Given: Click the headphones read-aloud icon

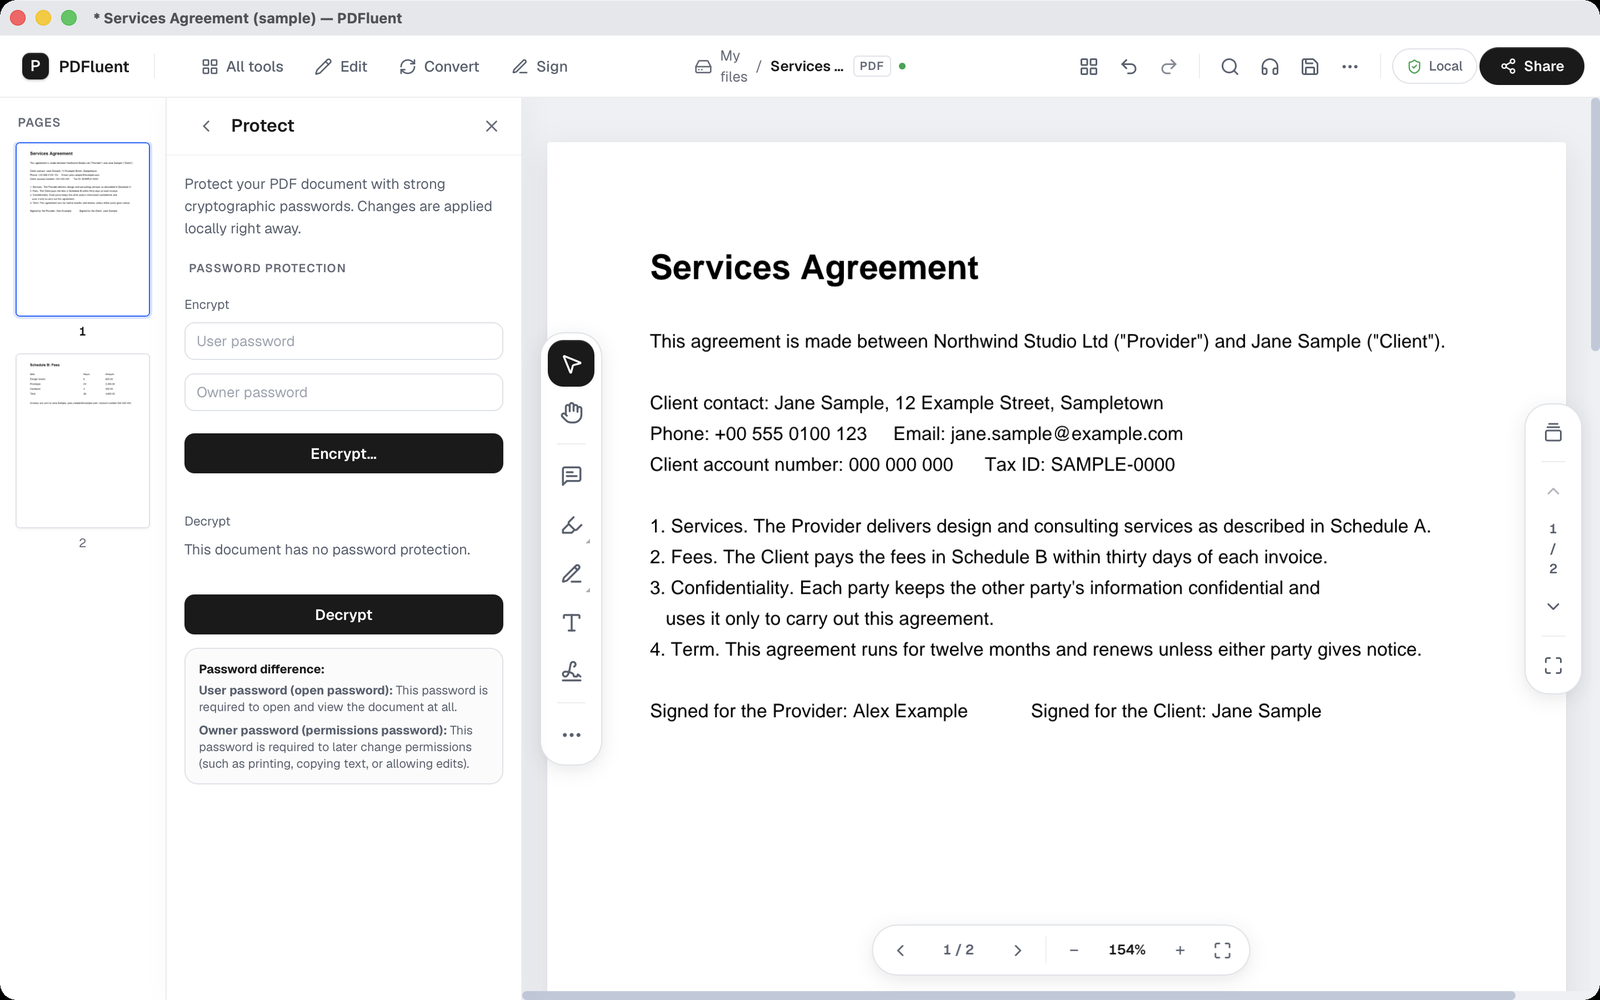Looking at the screenshot, I should pyautogui.click(x=1270, y=66).
